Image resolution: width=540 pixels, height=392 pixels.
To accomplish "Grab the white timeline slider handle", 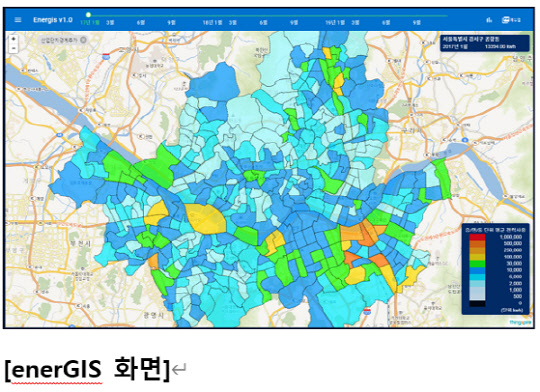I will pyautogui.click(x=88, y=15).
